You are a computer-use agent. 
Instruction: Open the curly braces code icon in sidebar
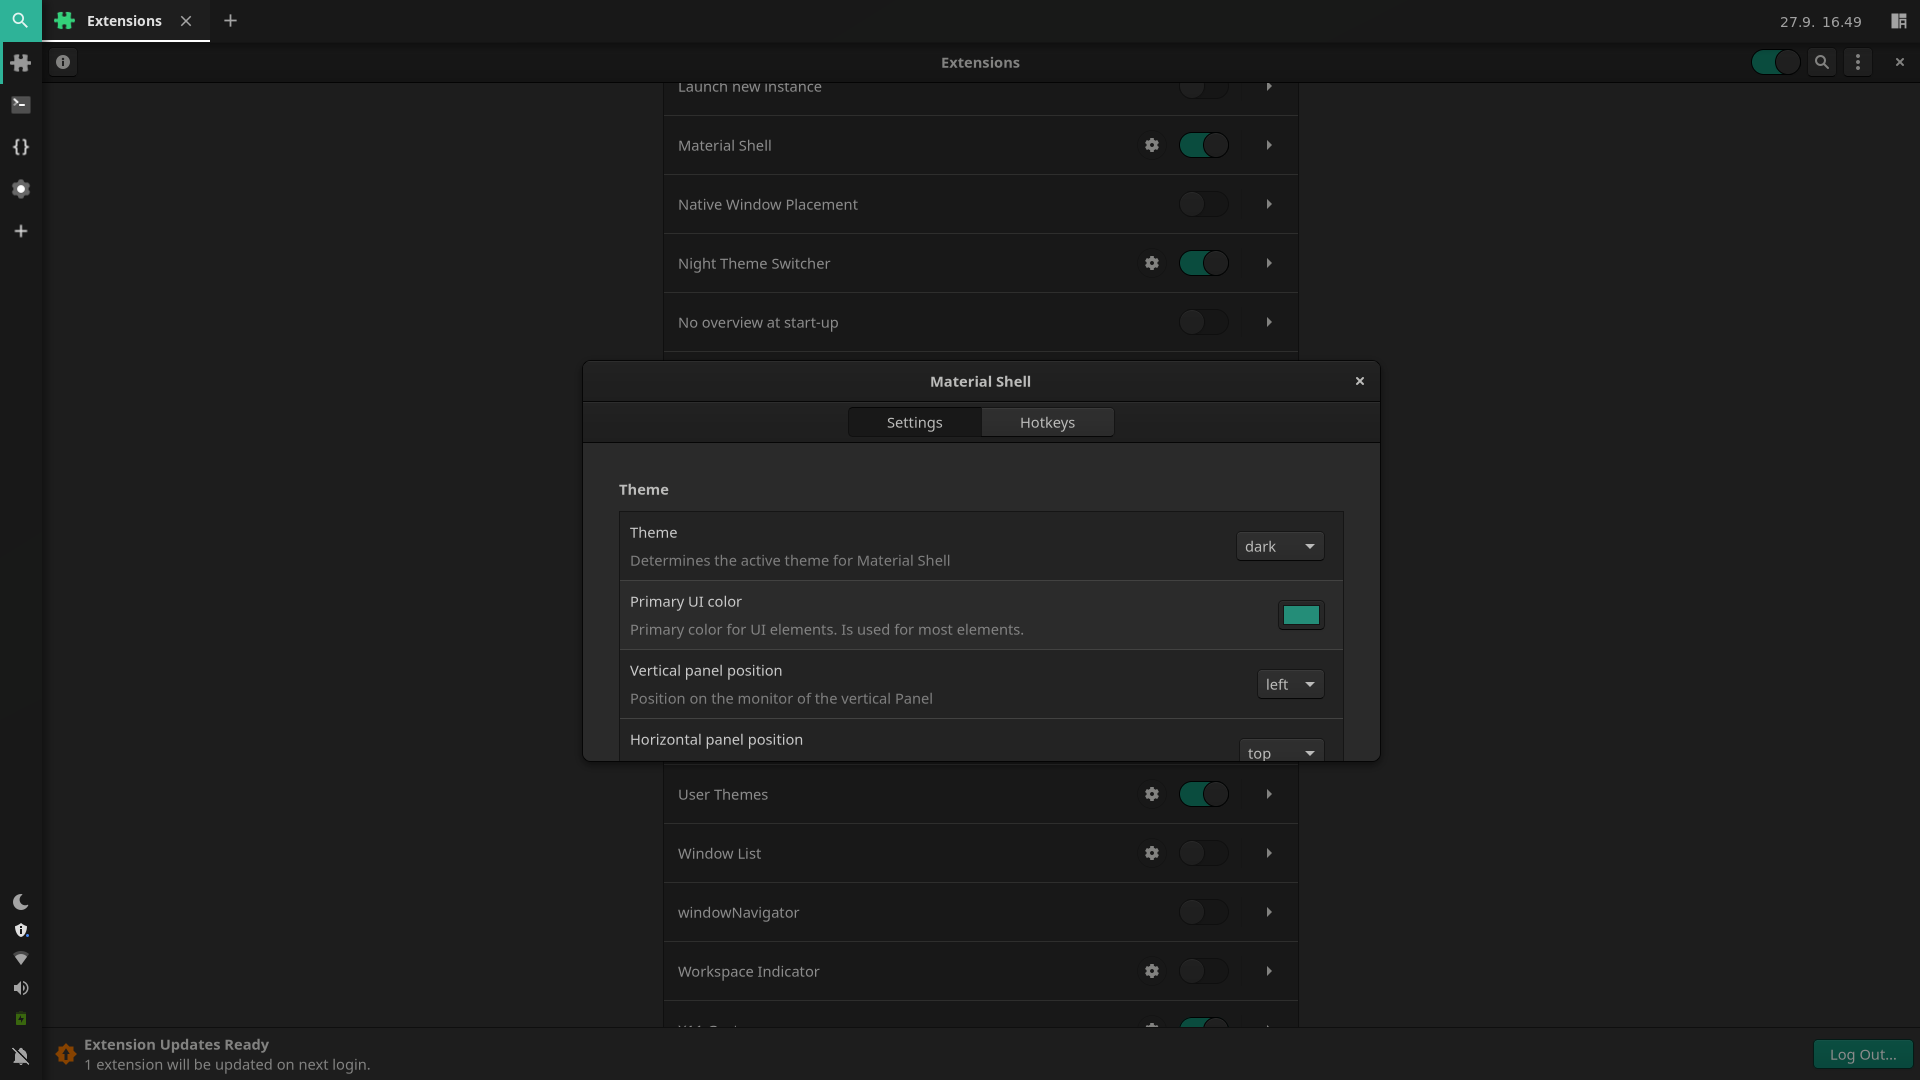pyautogui.click(x=21, y=147)
